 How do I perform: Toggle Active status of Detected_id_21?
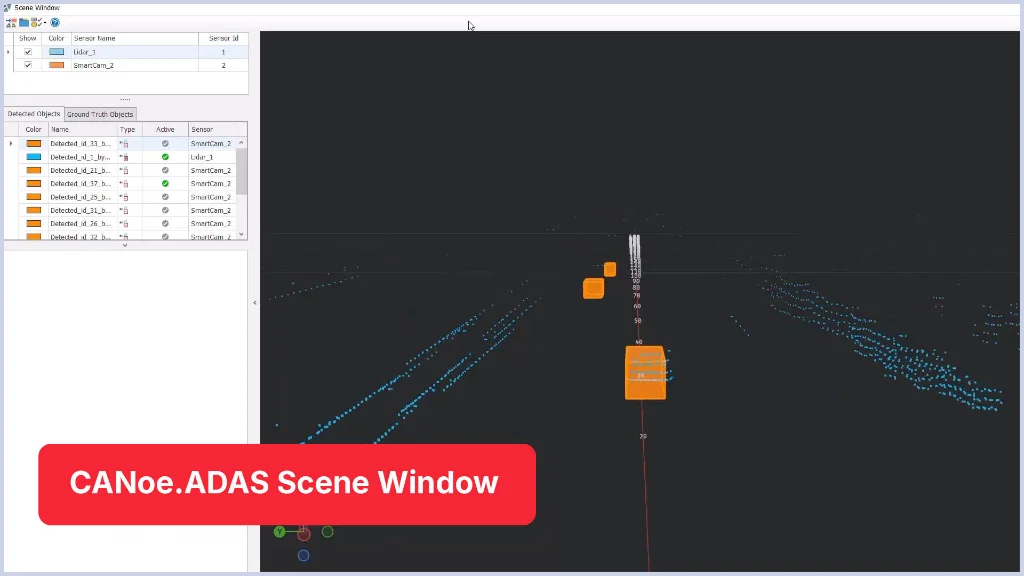tap(165, 170)
